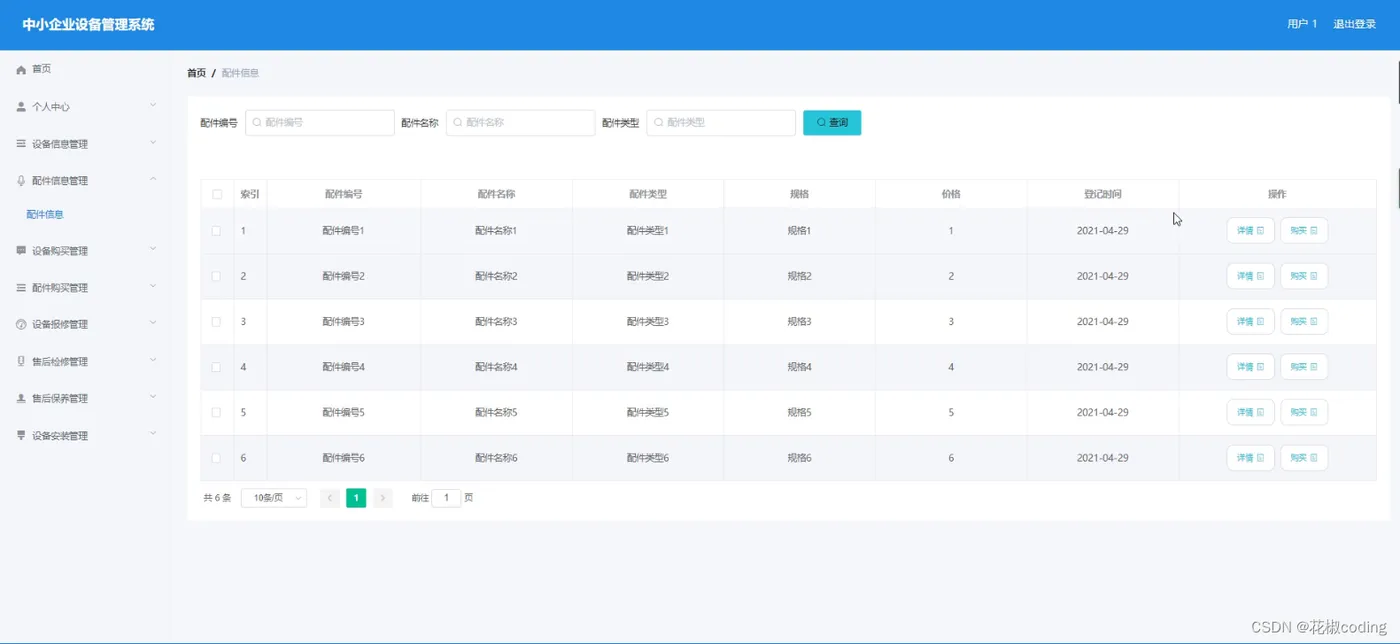Focus the 配件名称 search input field
Screen dimensions: 1400x644
click(x=520, y=123)
